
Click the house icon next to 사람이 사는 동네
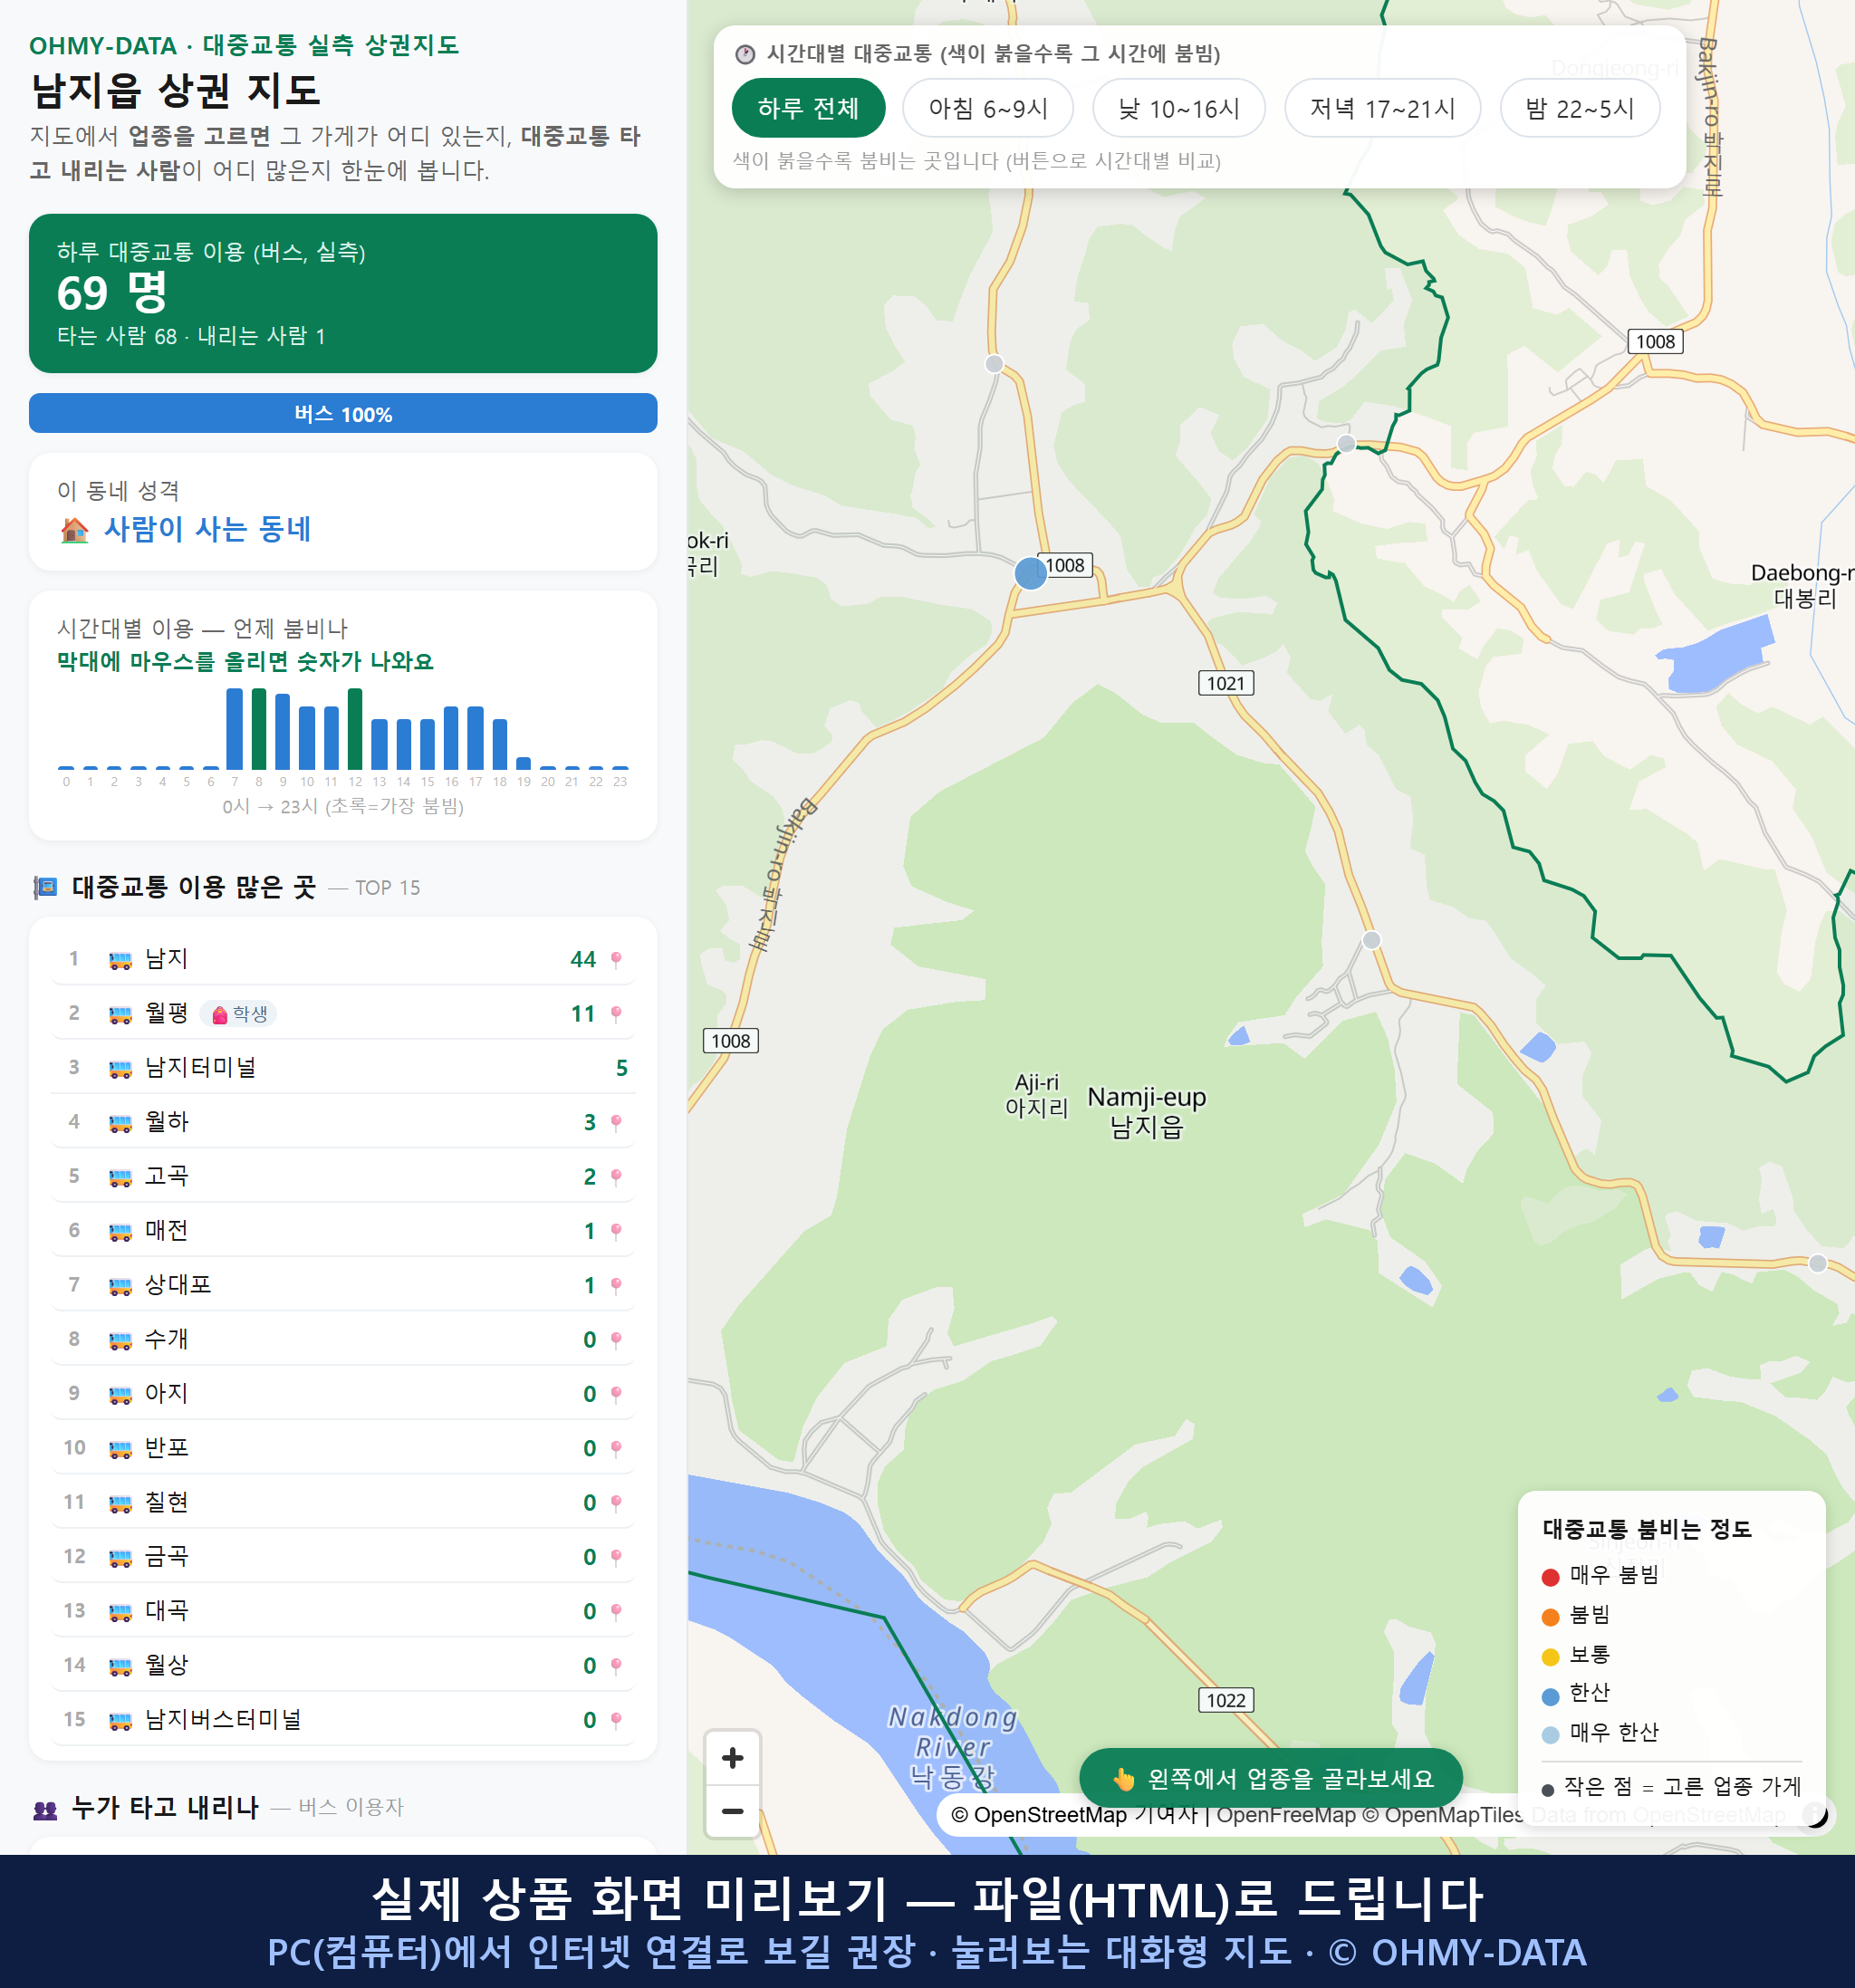click(x=74, y=529)
